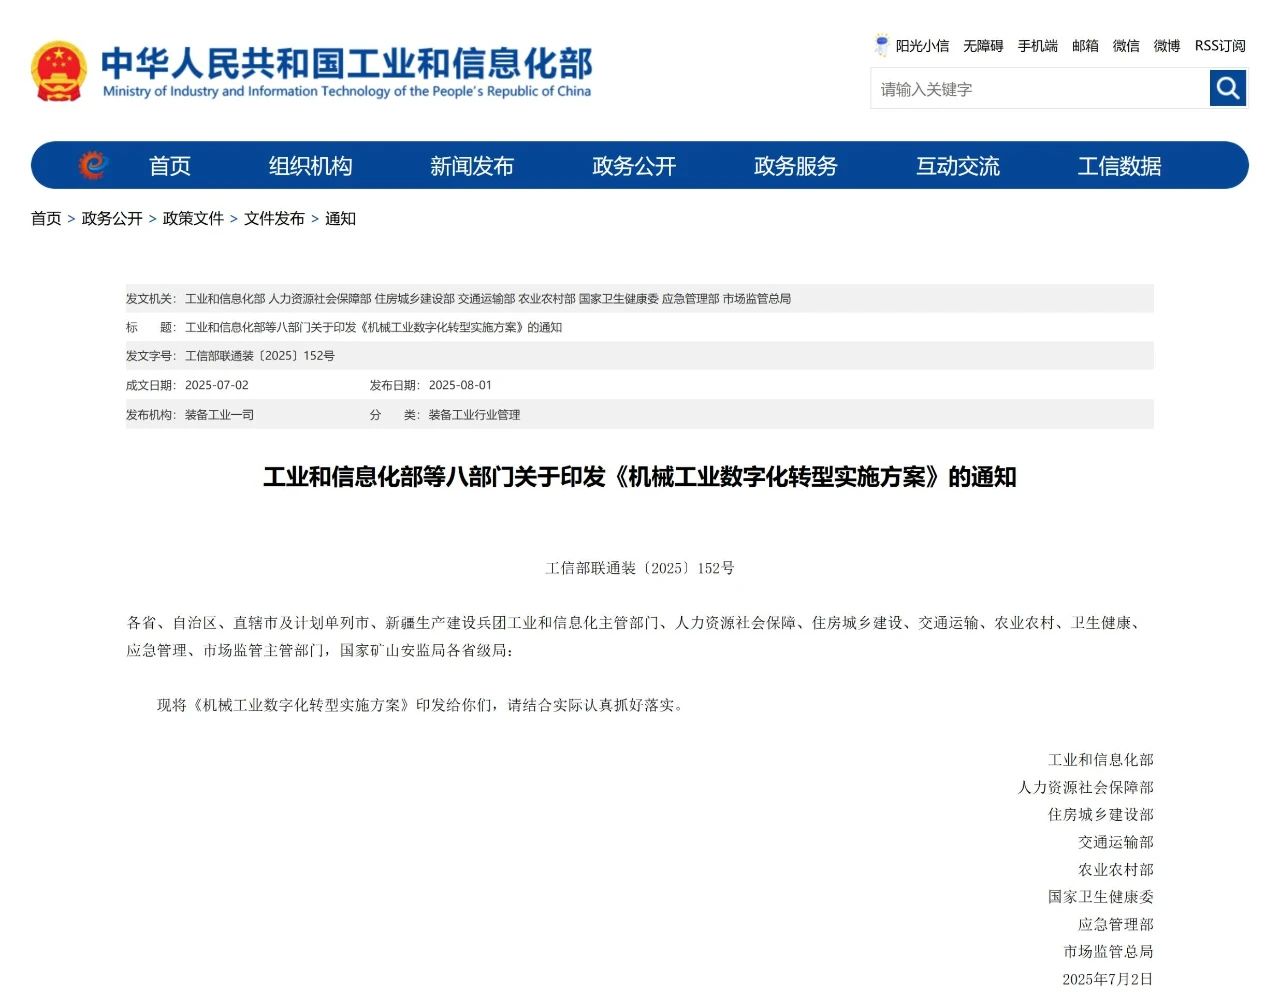Click the 发文机关 row listing eight ministries

point(640,298)
